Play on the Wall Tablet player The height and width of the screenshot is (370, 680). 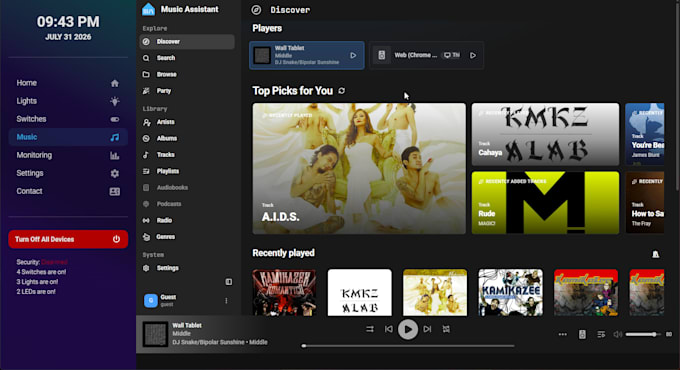(x=353, y=56)
